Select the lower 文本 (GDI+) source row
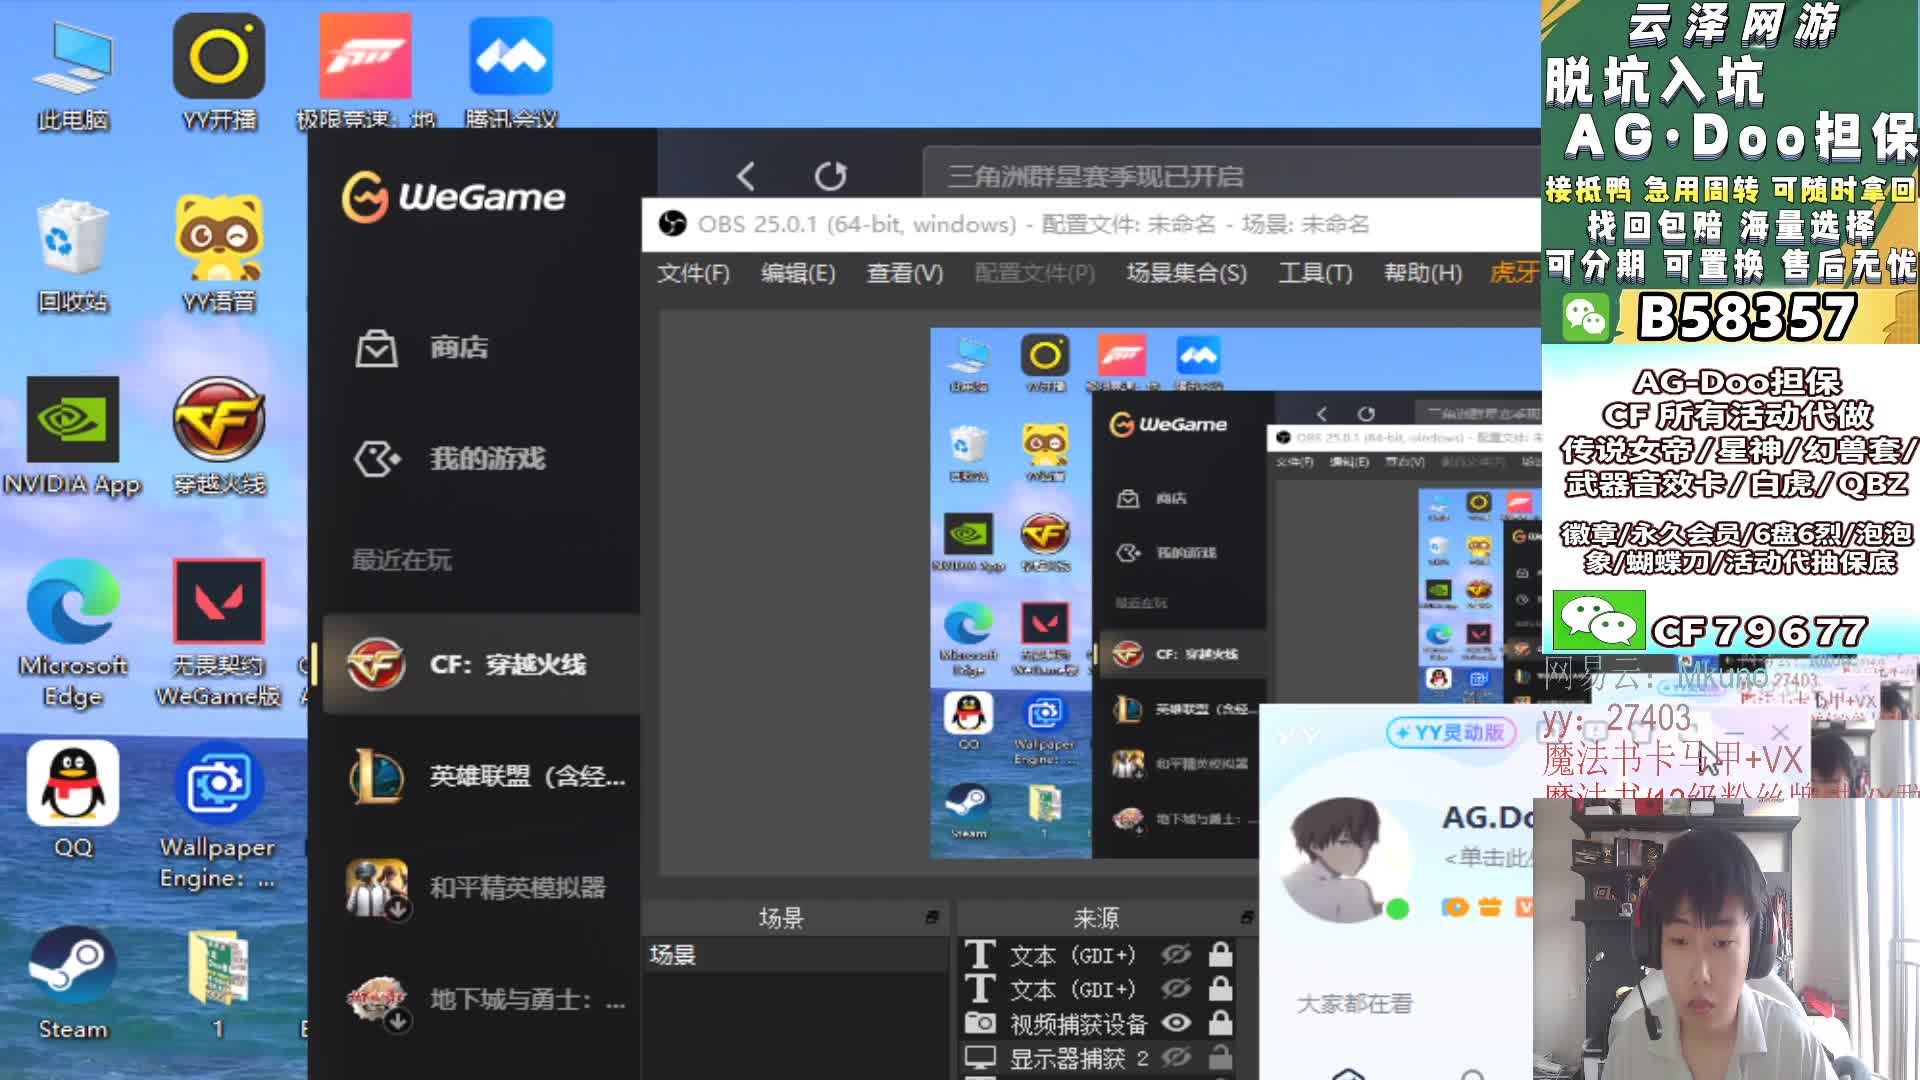 pos(1098,989)
